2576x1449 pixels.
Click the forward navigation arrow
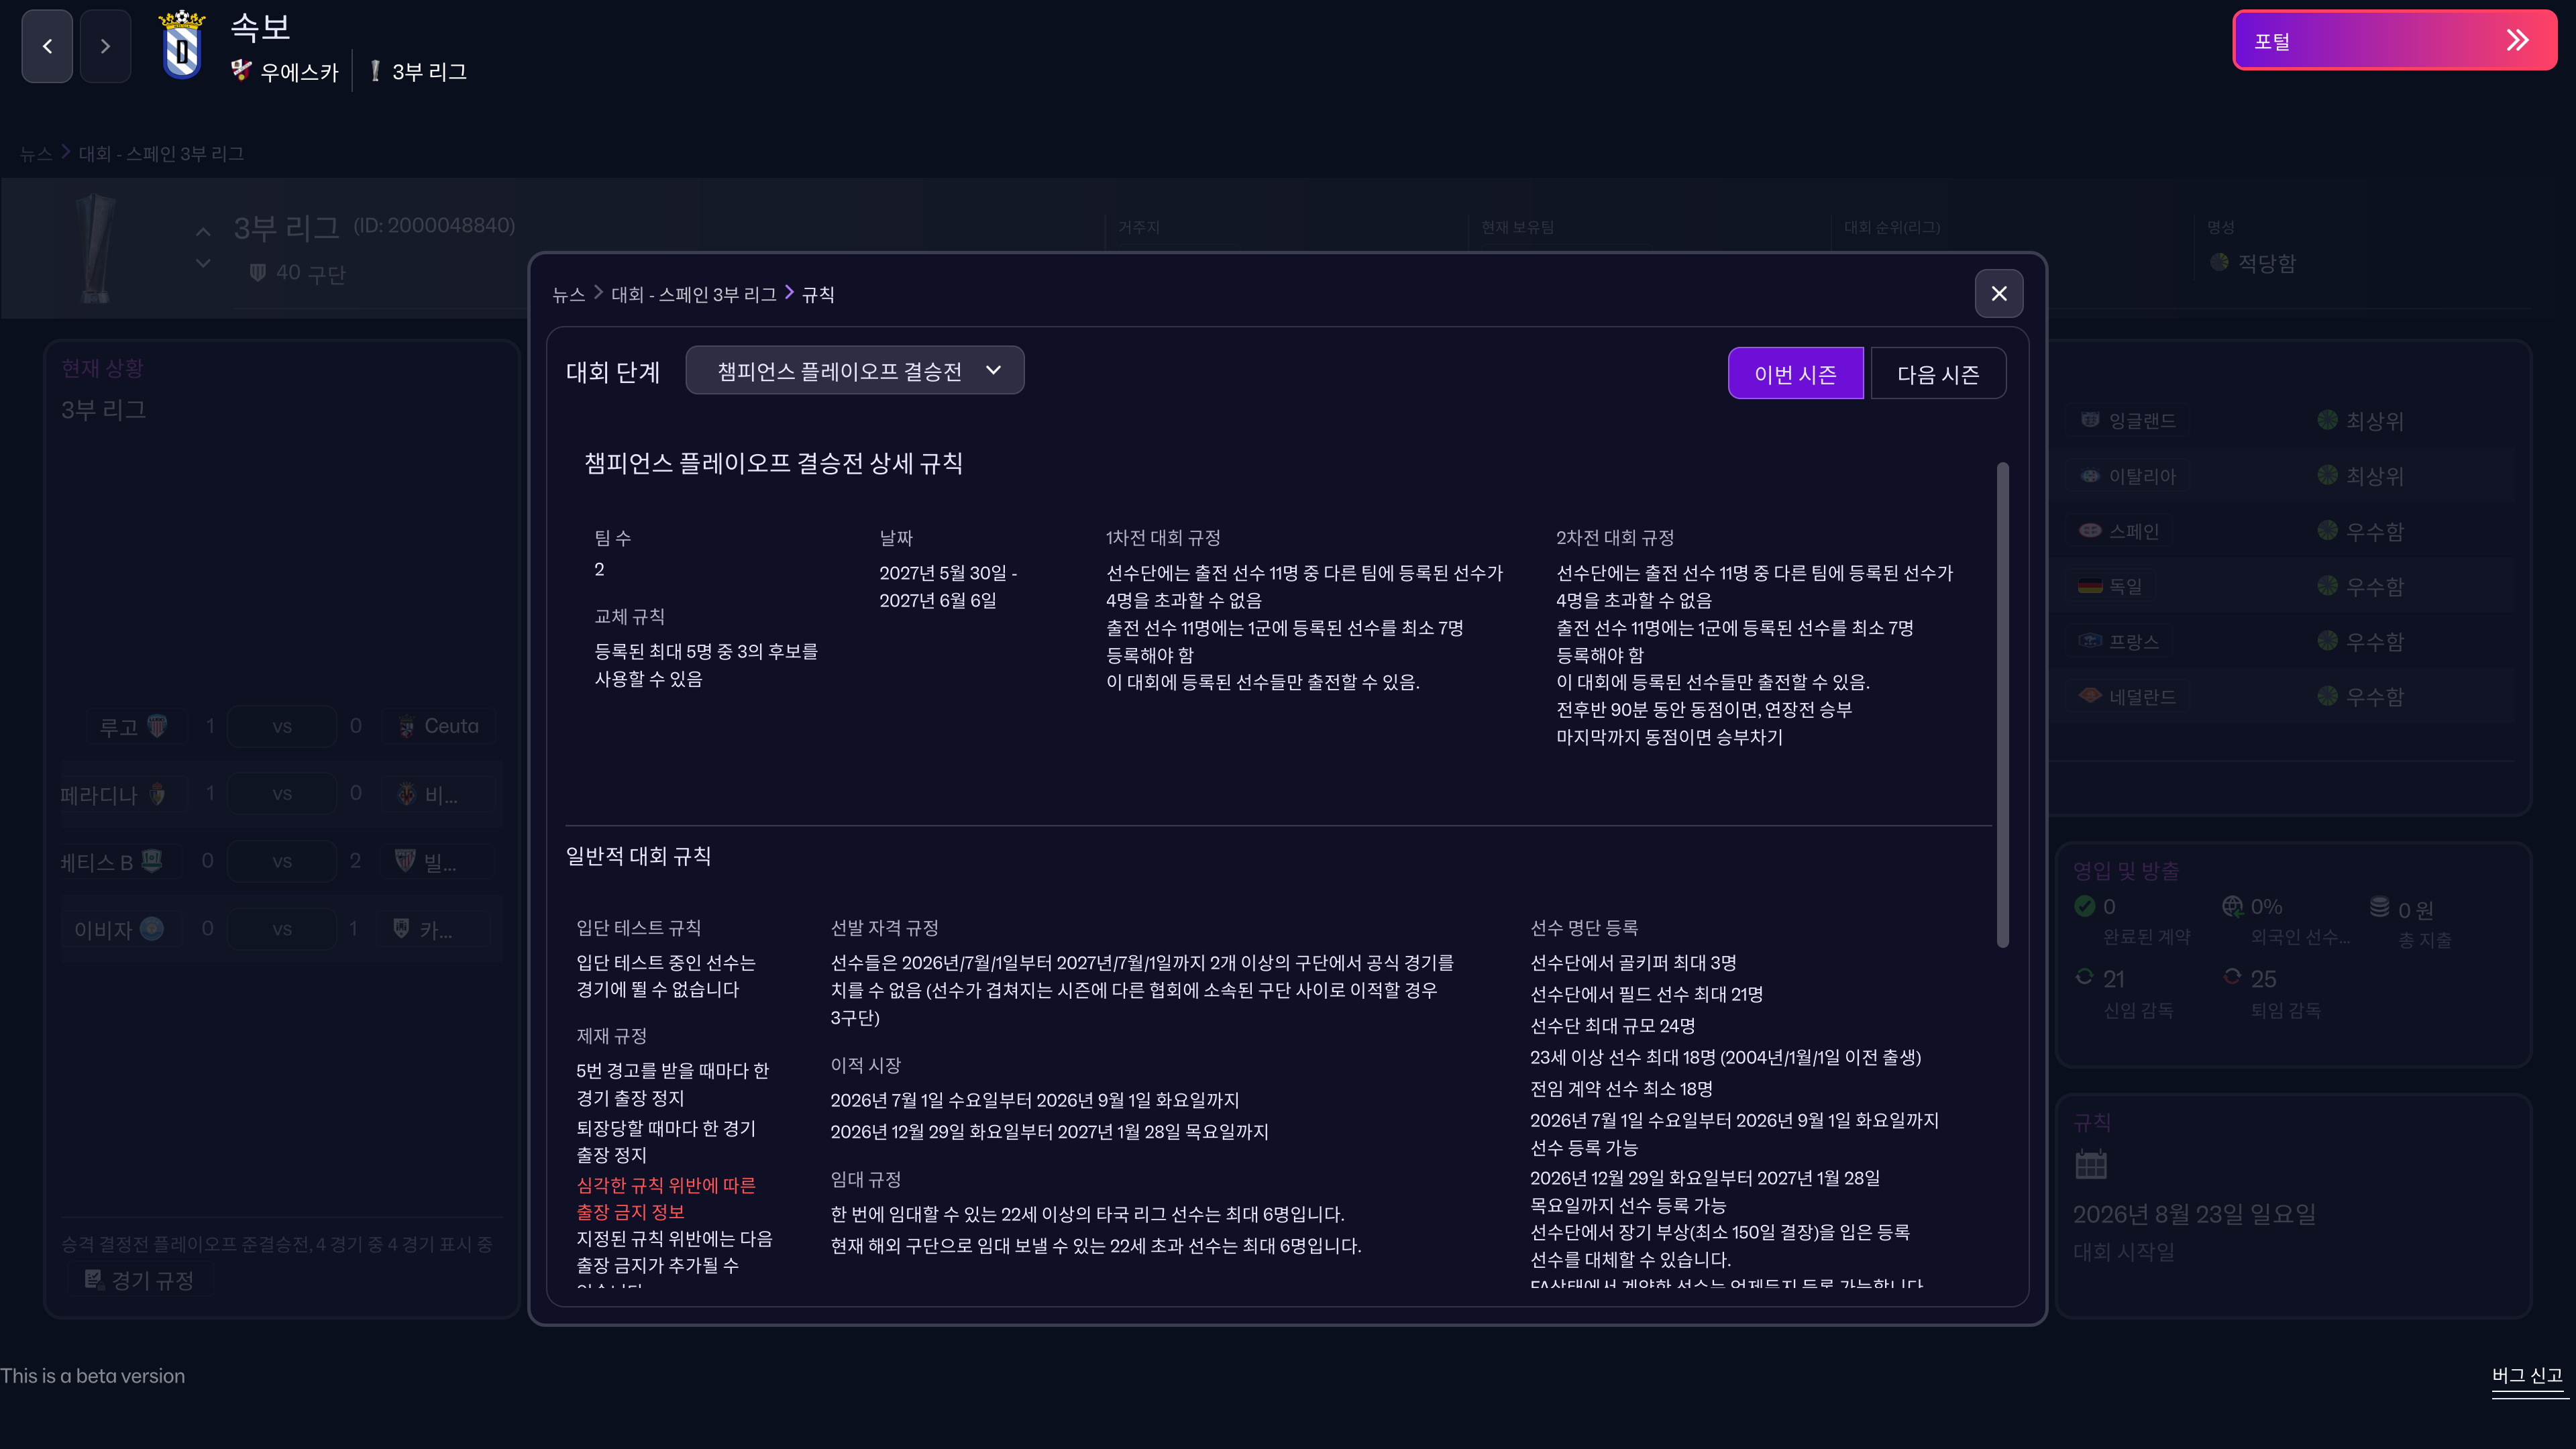[x=105, y=46]
